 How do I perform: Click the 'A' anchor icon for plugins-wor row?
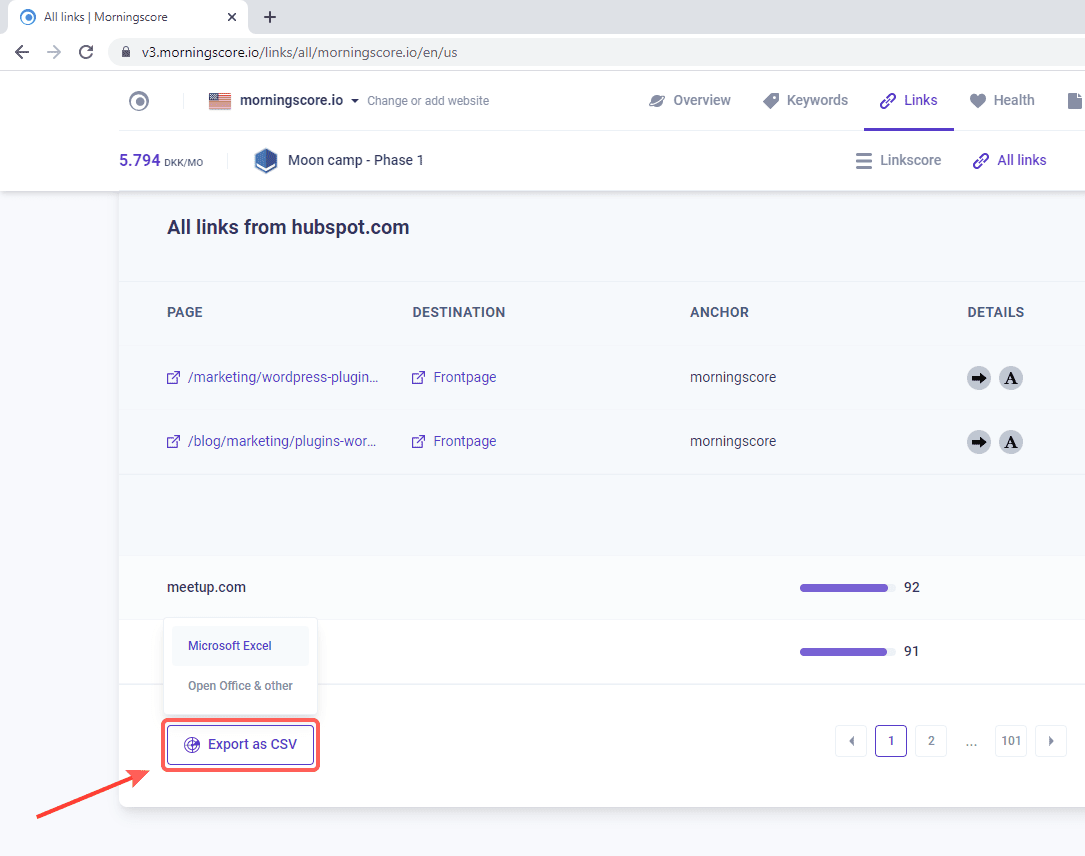(1011, 442)
